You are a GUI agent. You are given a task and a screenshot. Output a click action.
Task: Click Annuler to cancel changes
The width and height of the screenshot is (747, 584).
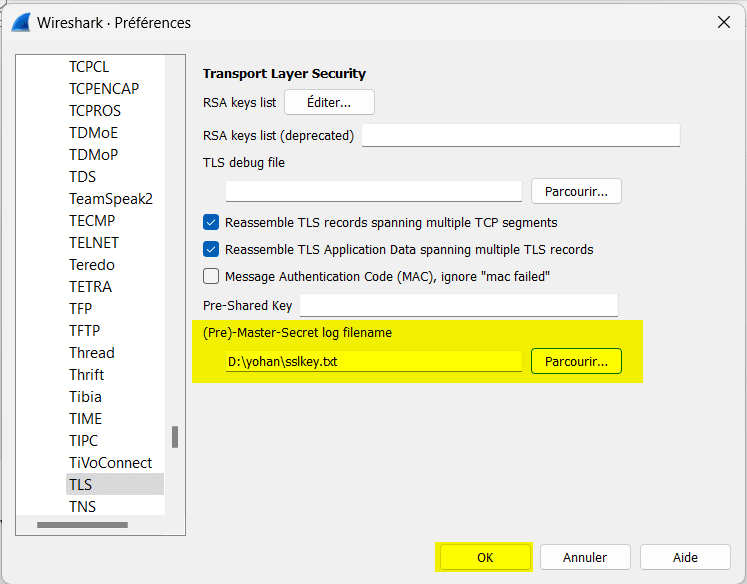pos(585,558)
